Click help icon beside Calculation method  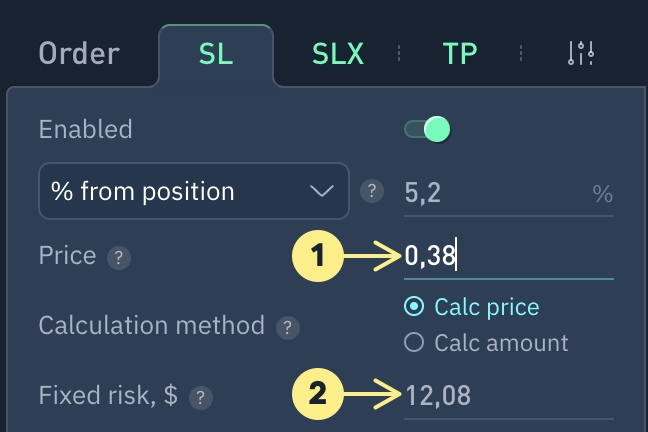(x=288, y=327)
